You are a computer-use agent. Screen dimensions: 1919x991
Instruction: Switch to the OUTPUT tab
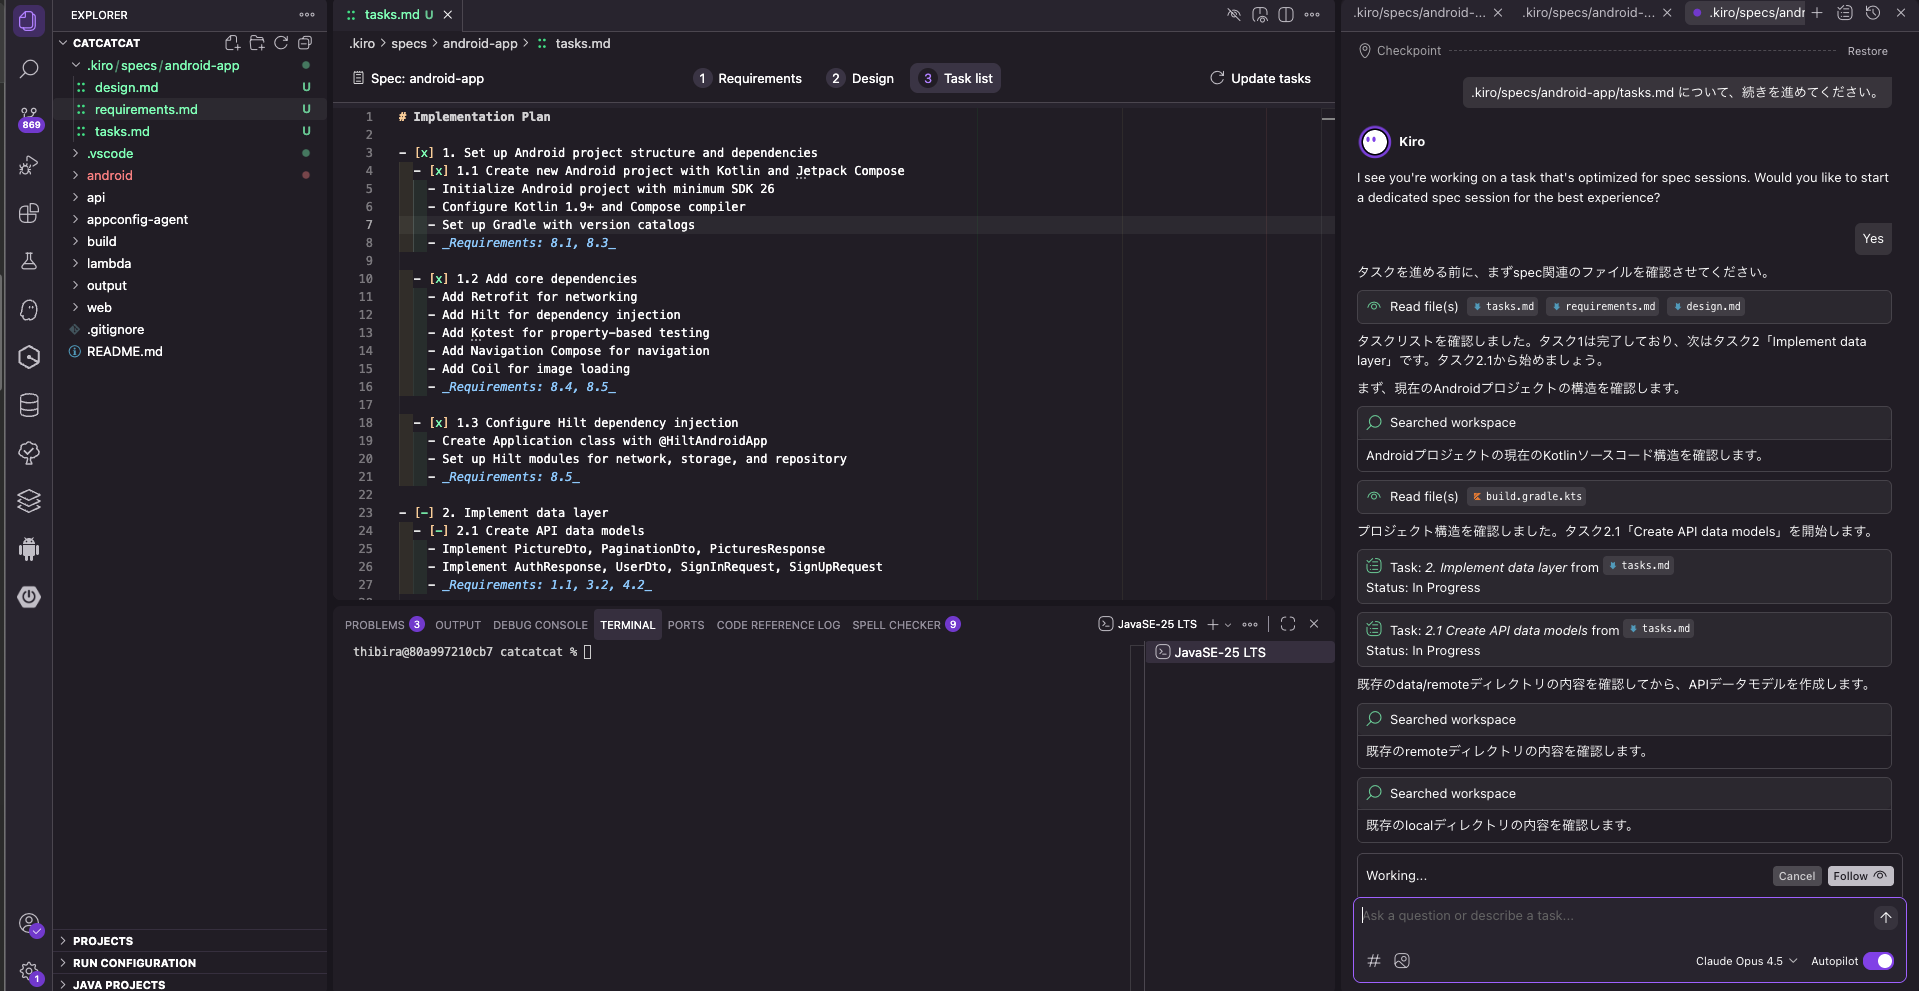pyautogui.click(x=458, y=625)
